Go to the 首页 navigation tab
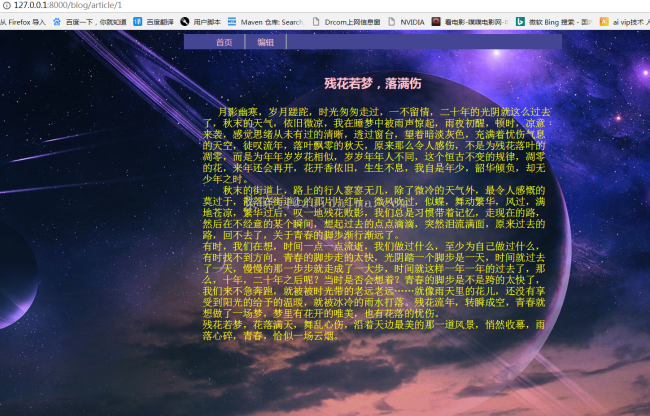 (x=224, y=42)
